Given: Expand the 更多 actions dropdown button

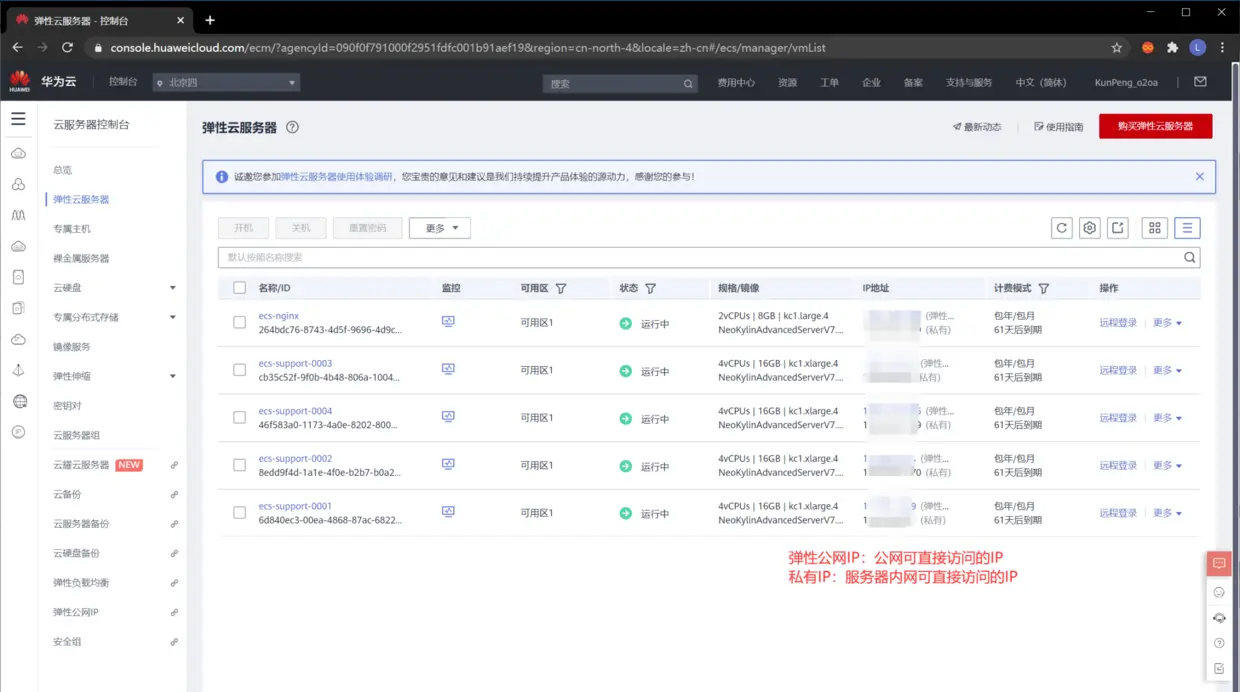Looking at the screenshot, I should (440, 228).
